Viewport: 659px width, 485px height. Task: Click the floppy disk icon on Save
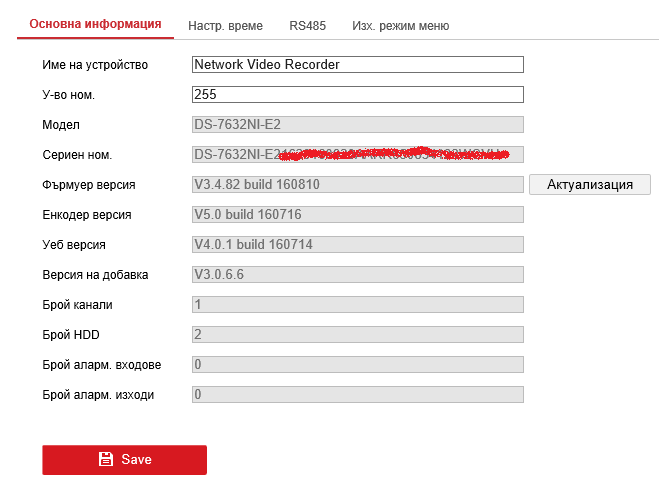pyautogui.click(x=106, y=459)
